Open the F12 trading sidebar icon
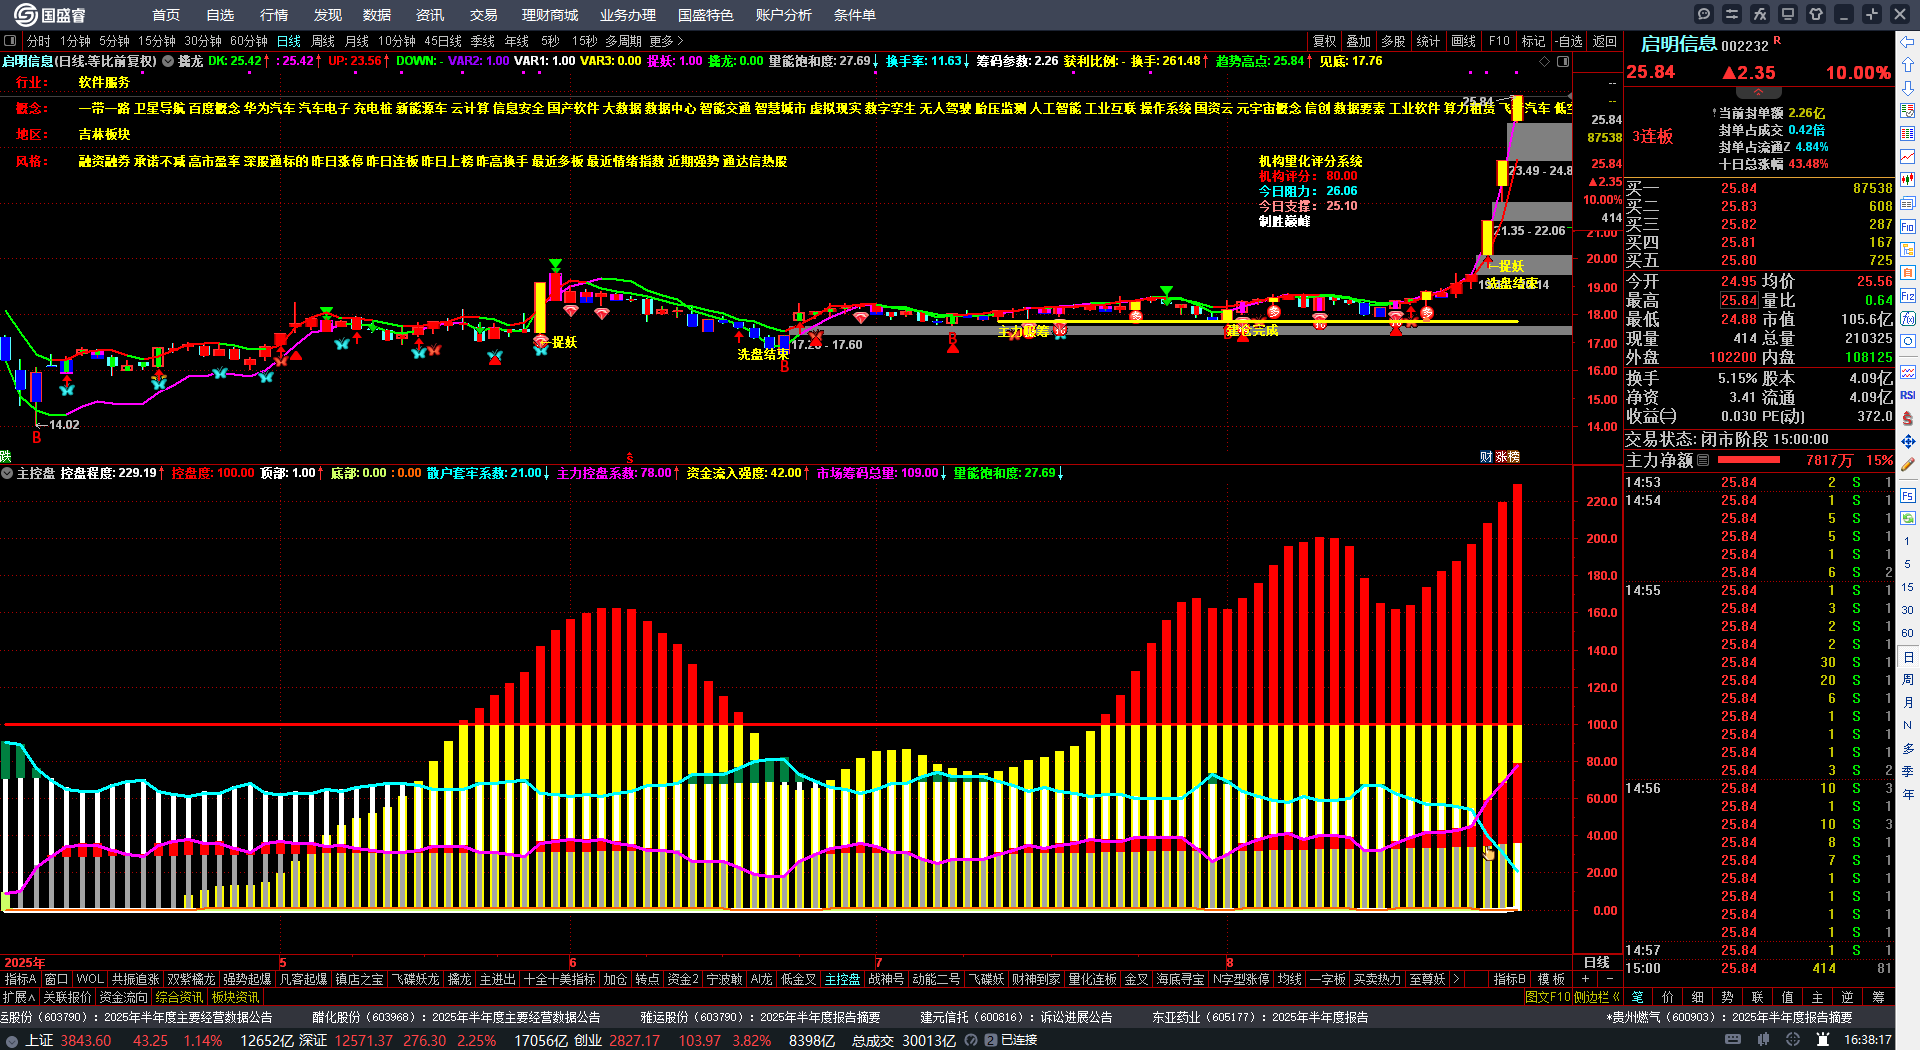Image resolution: width=1920 pixels, height=1050 pixels. pos(1908,296)
